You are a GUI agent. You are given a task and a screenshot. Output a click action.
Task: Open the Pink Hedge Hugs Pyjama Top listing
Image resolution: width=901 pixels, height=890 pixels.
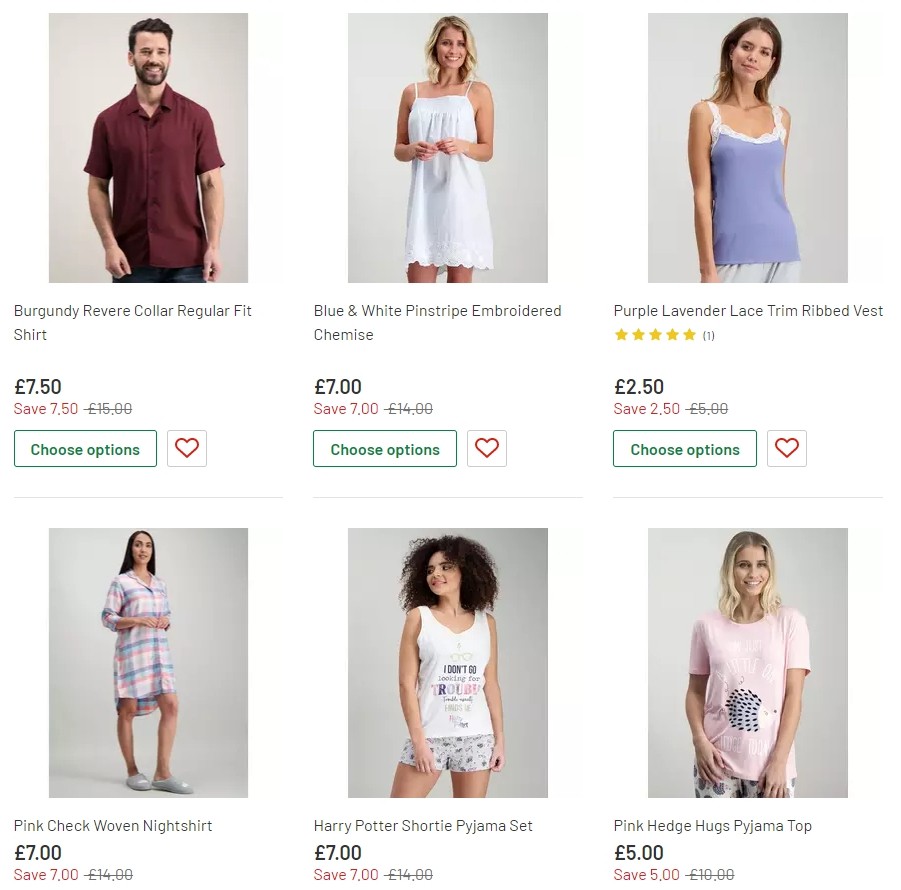[713, 825]
